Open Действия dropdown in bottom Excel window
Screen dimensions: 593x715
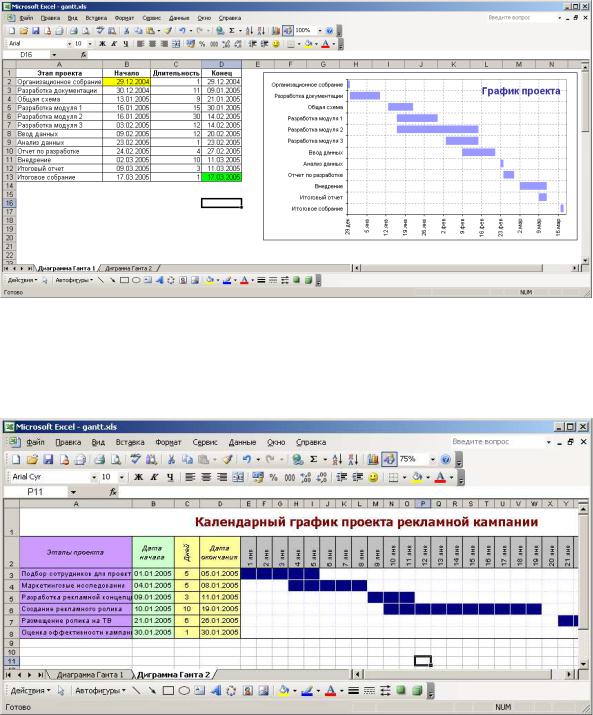[x=31, y=691]
